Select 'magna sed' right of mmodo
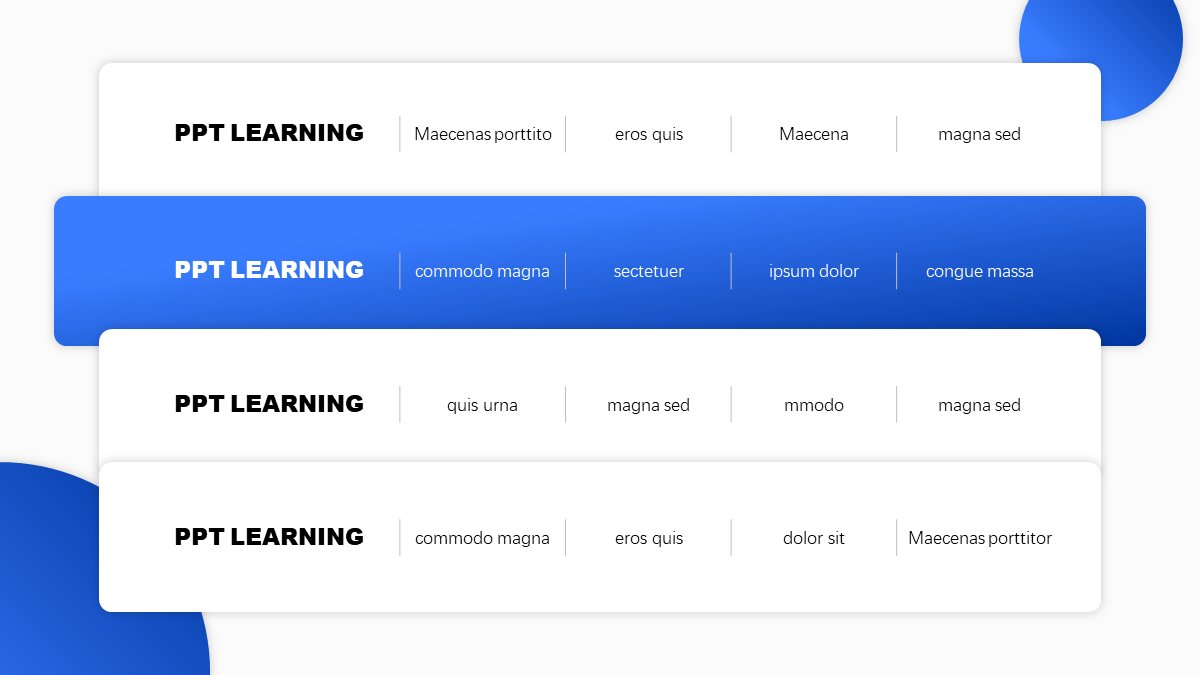The height and width of the screenshot is (675, 1200). [979, 405]
